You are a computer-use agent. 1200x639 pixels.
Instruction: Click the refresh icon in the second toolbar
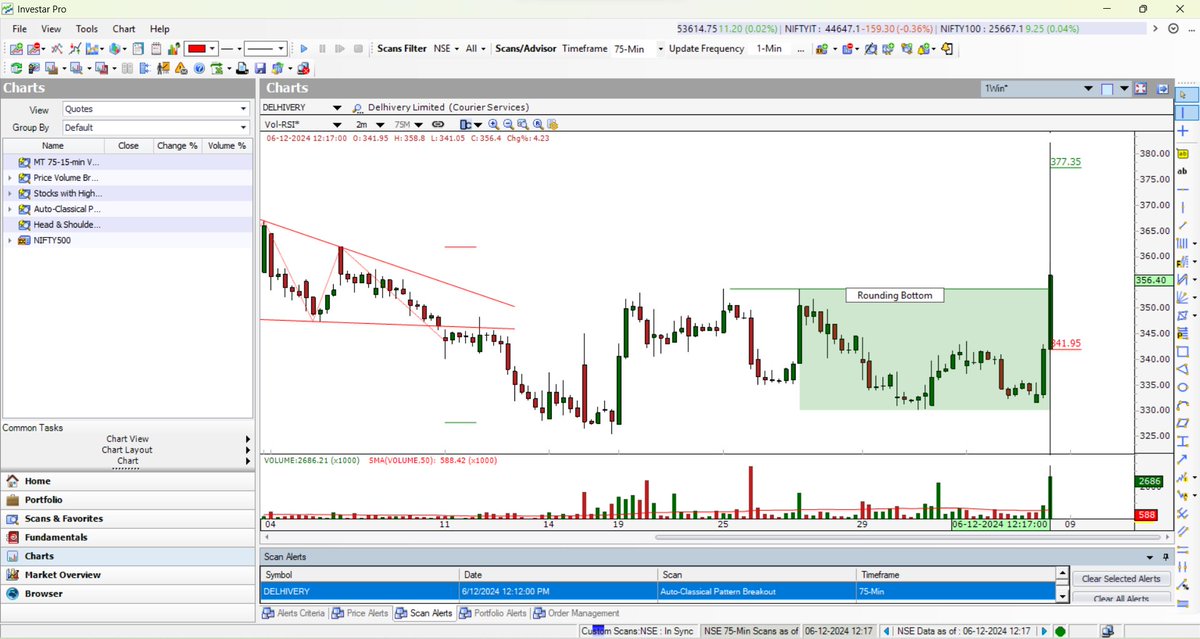(x=16, y=69)
